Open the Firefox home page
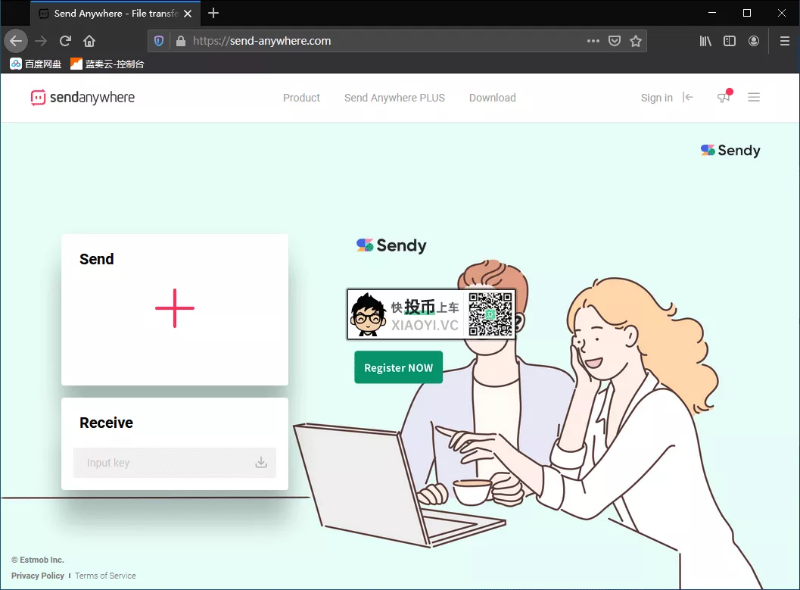 89,41
